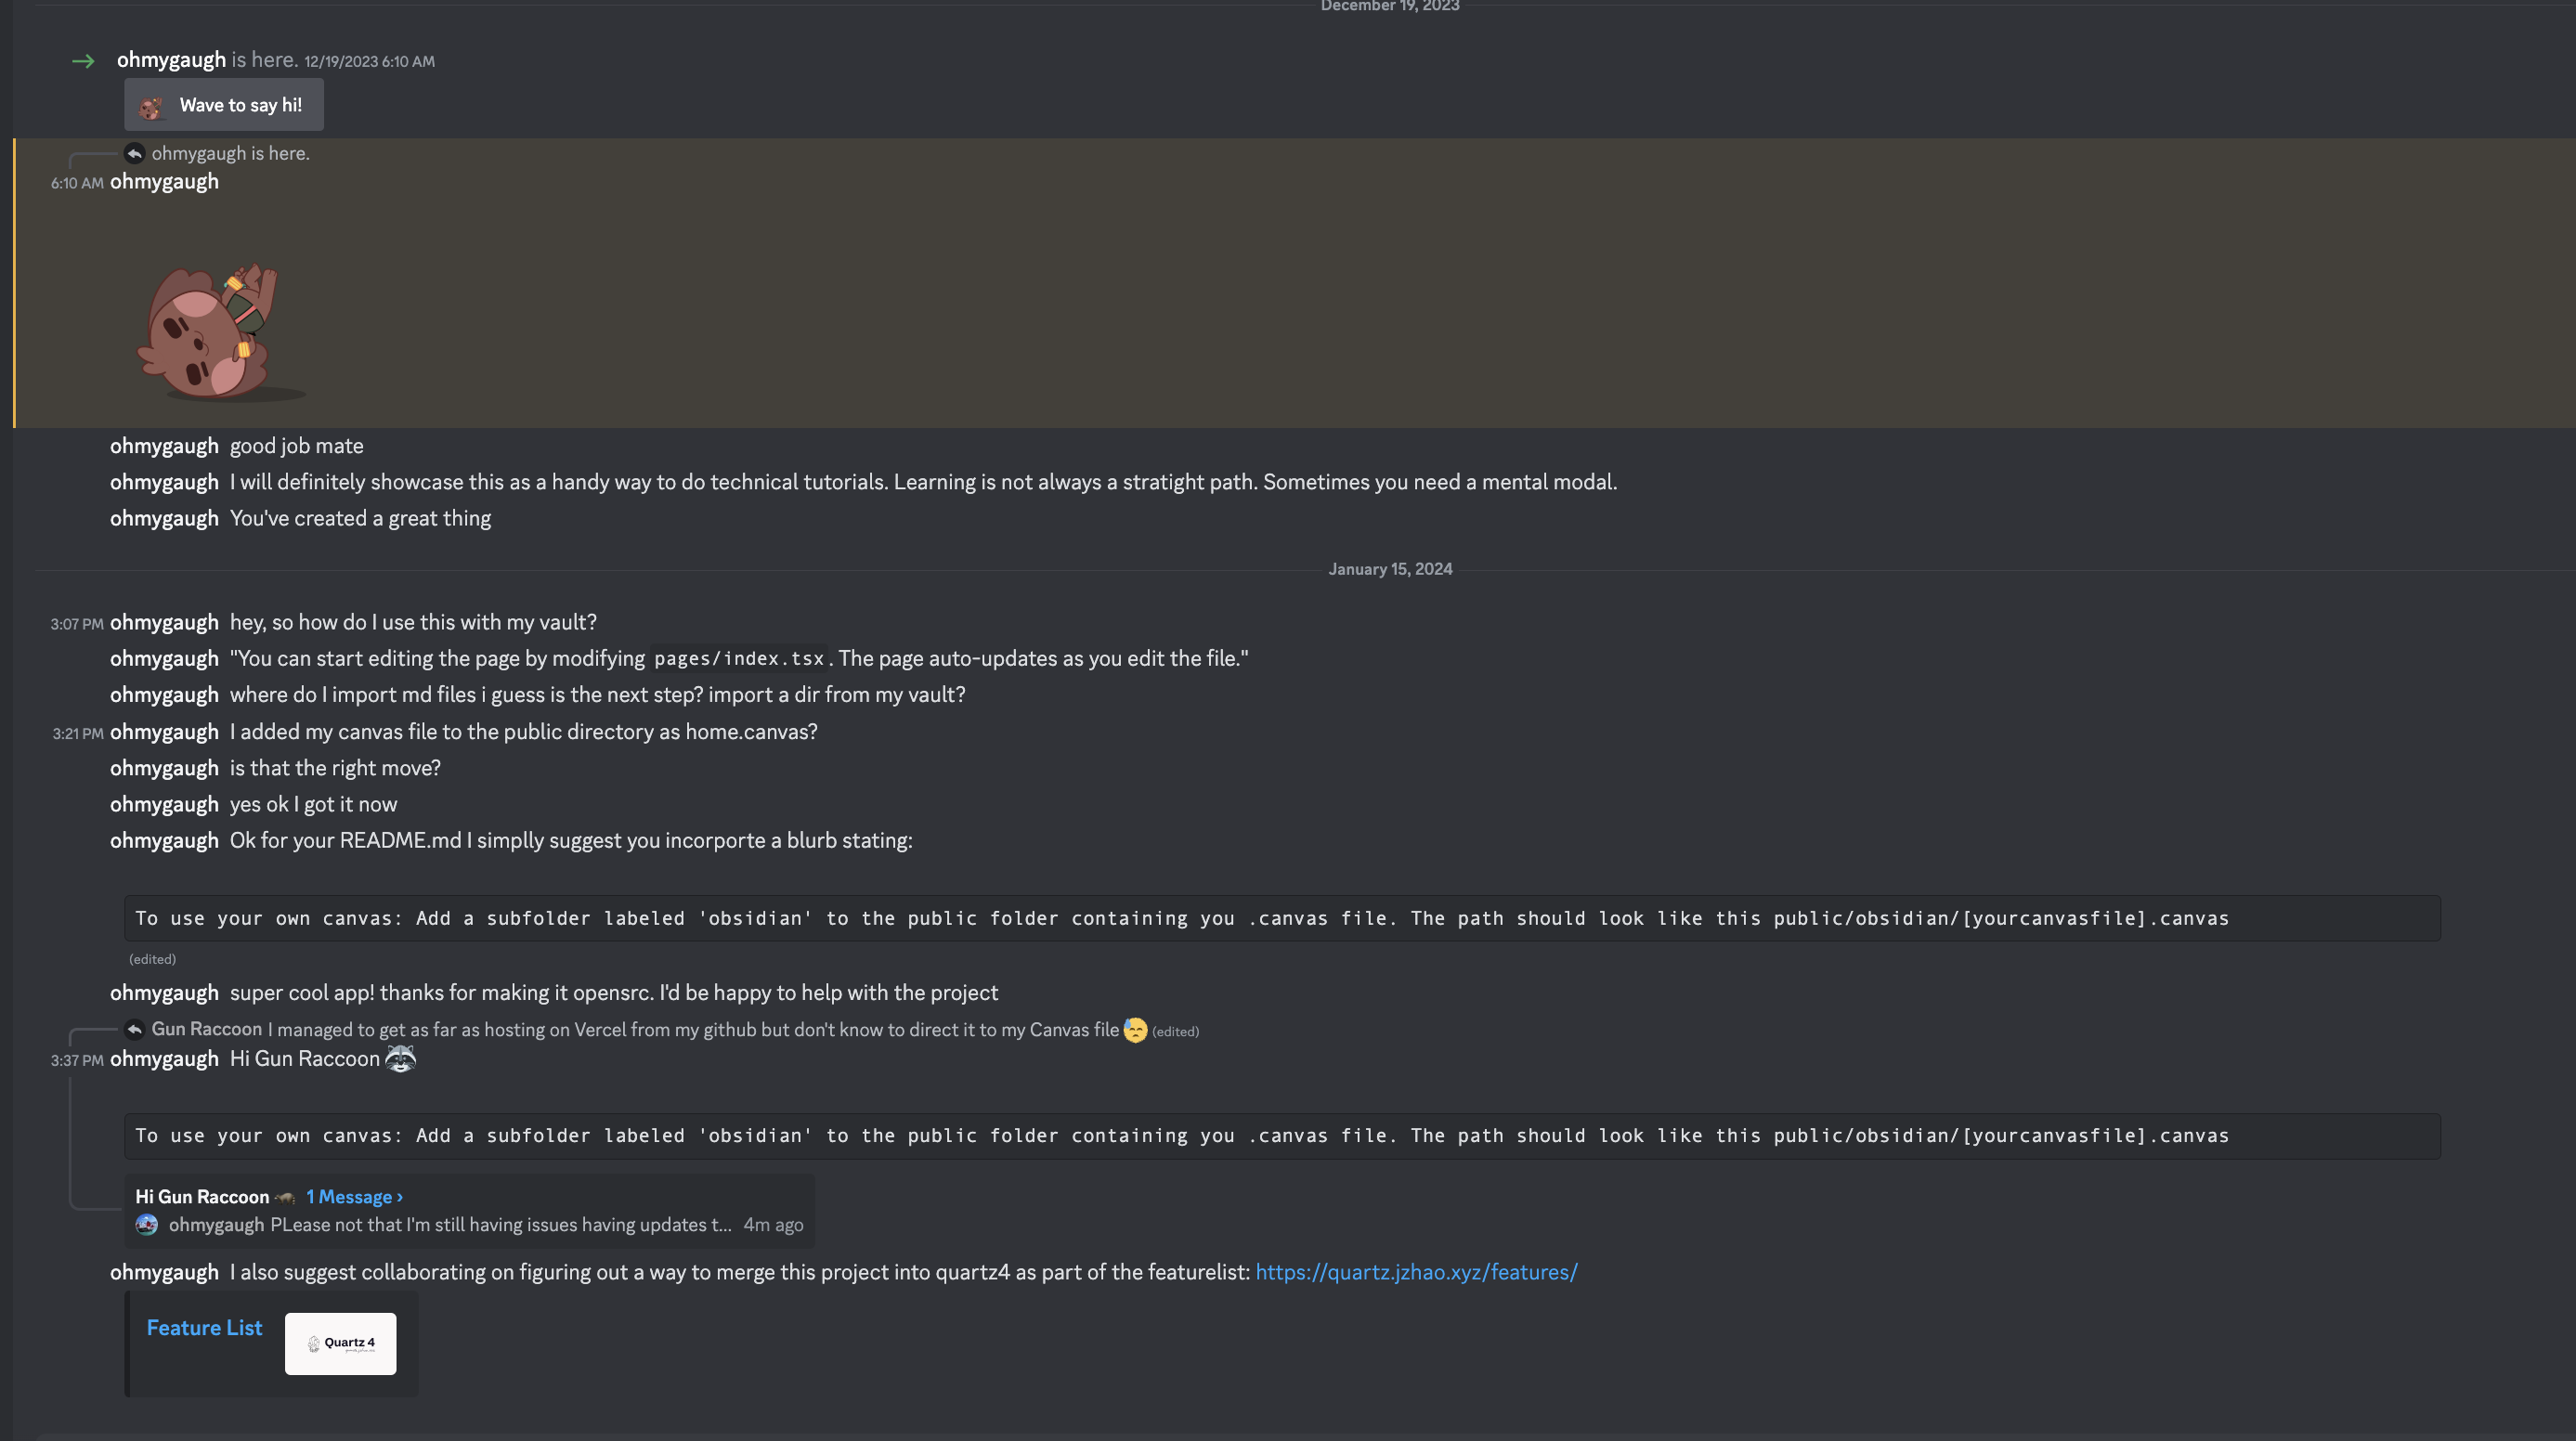This screenshot has width=2576, height=1441.
Task: Open the 'Feature List' embed title
Action: click(x=204, y=1328)
